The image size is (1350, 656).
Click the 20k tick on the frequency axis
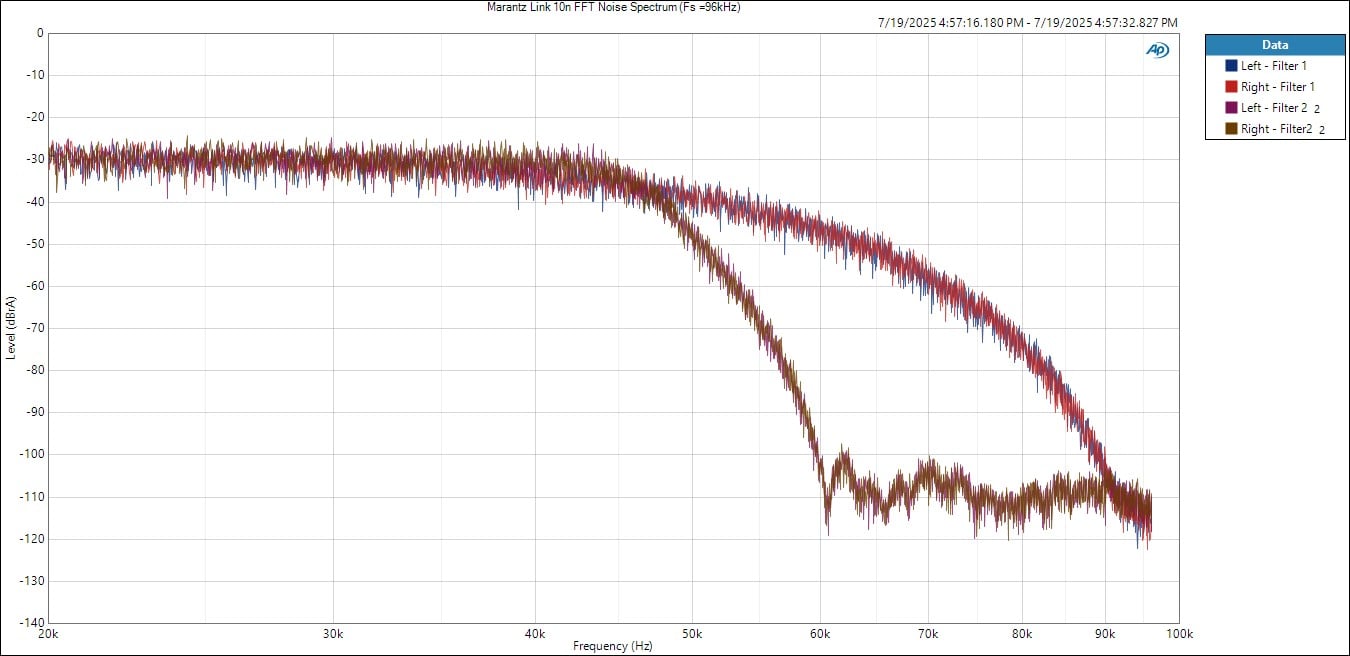[47, 633]
